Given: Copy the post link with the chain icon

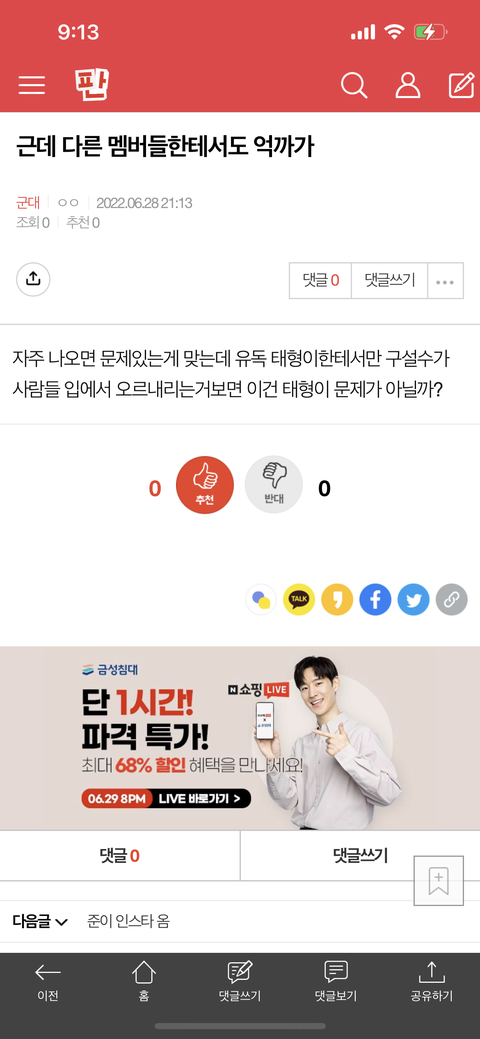Looking at the screenshot, I should [451, 600].
